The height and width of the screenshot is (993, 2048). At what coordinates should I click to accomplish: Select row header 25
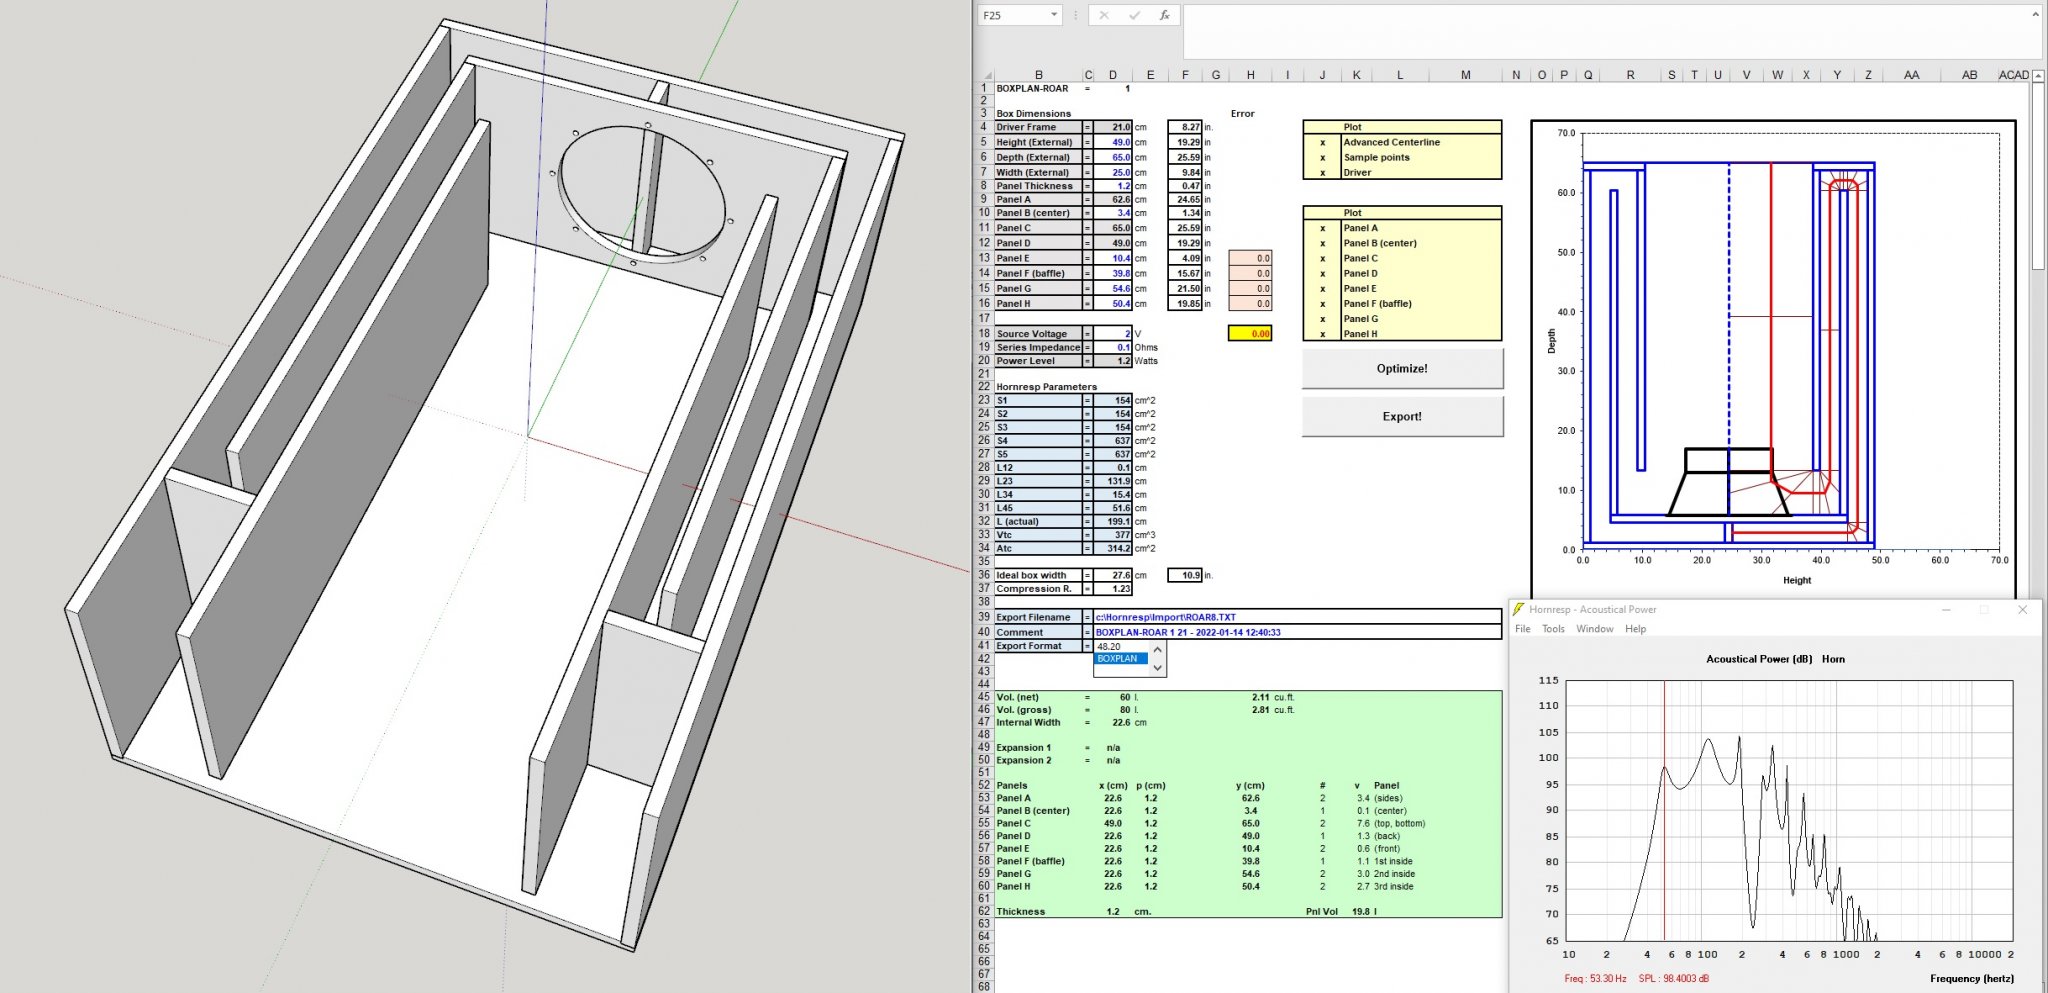pyautogui.click(x=985, y=427)
